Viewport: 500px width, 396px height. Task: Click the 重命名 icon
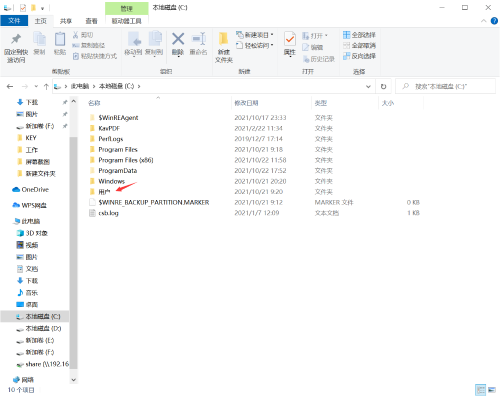click(x=199, y=39)
